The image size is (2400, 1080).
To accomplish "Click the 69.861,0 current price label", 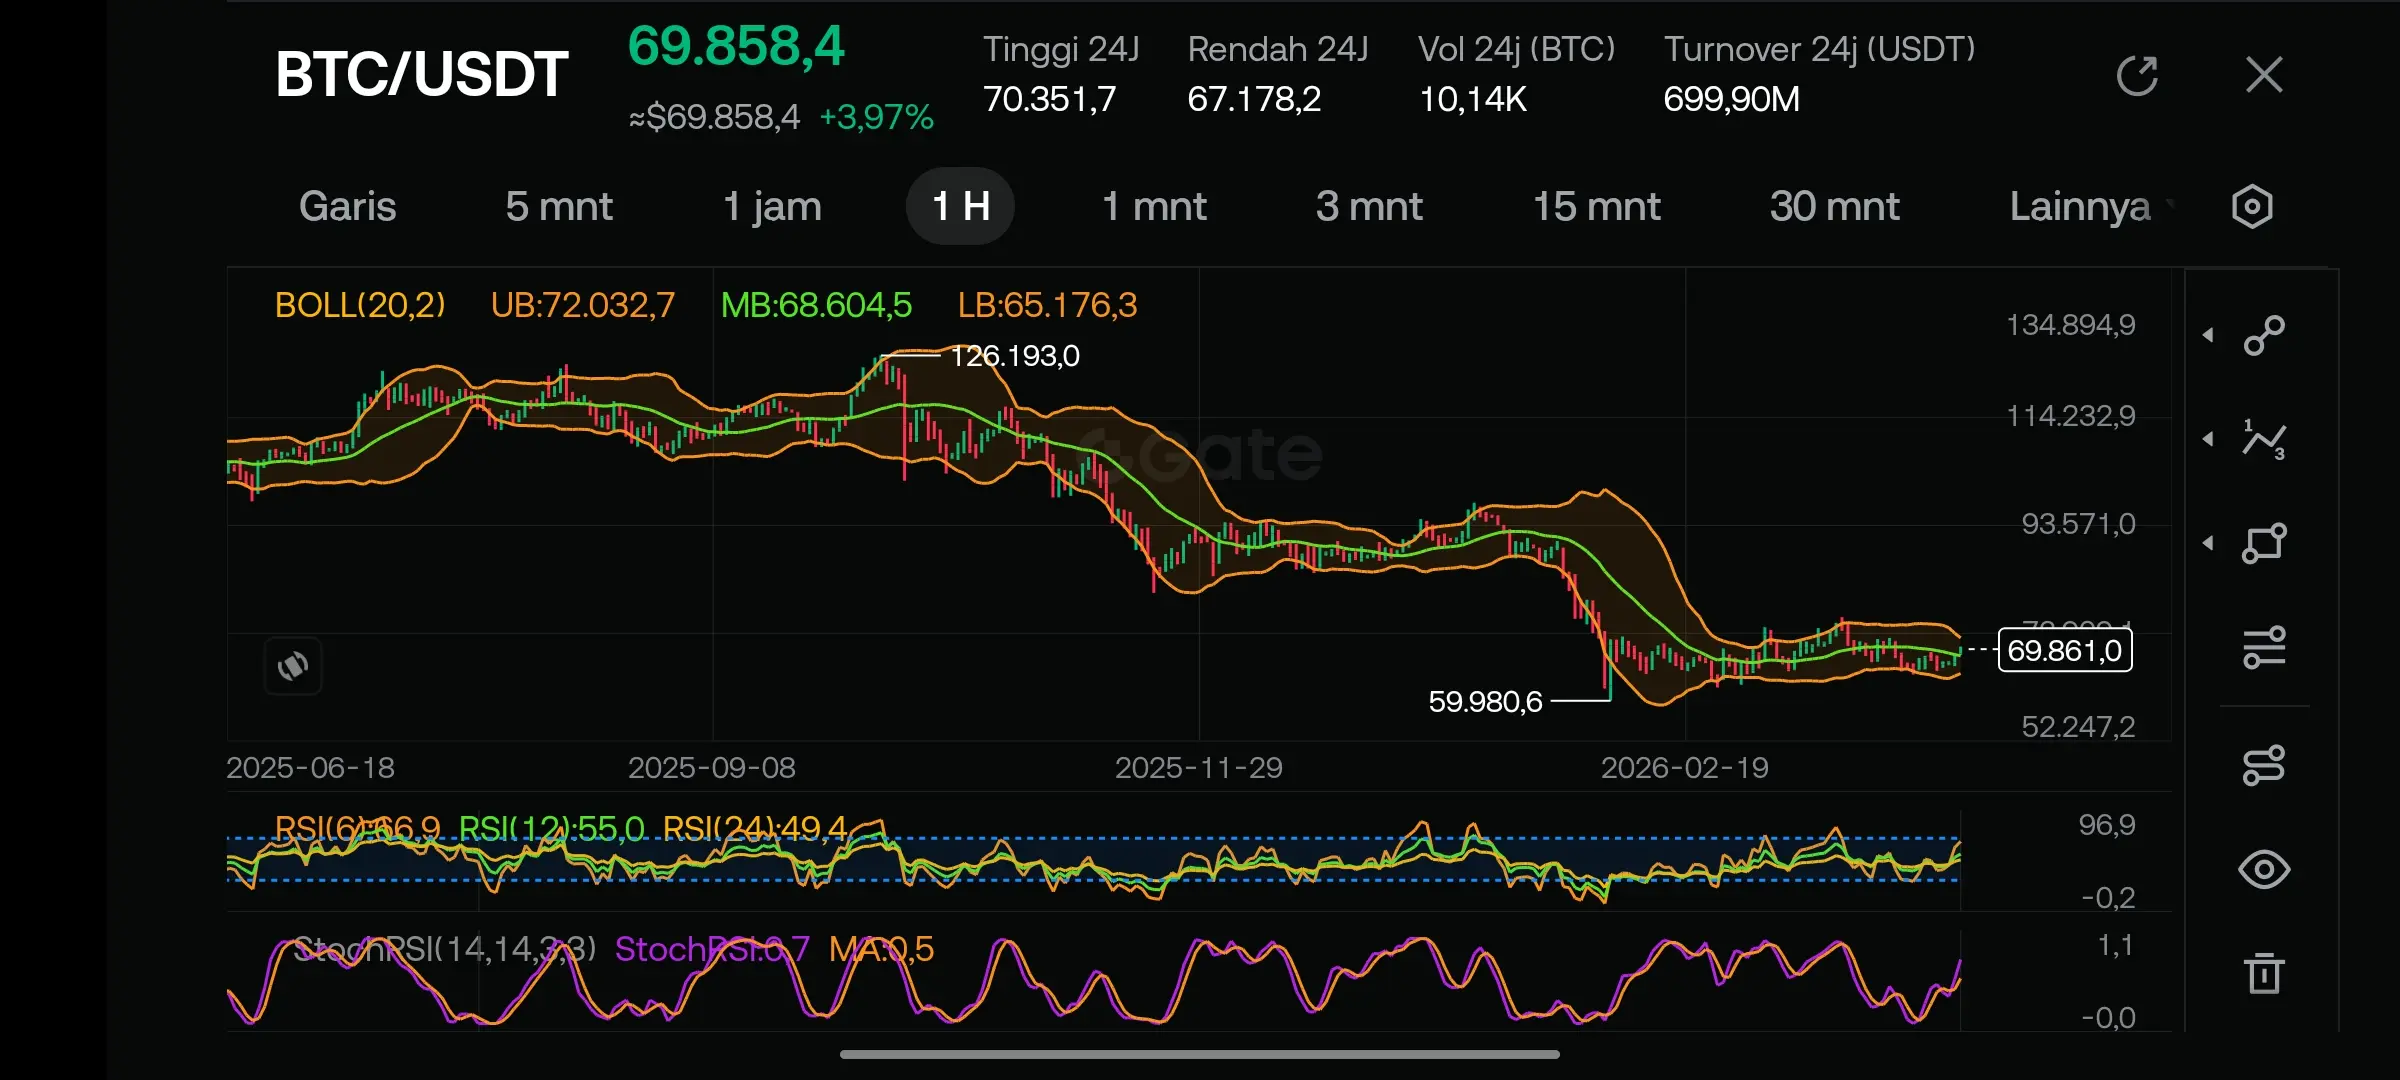I will (x=2064, y=651).
